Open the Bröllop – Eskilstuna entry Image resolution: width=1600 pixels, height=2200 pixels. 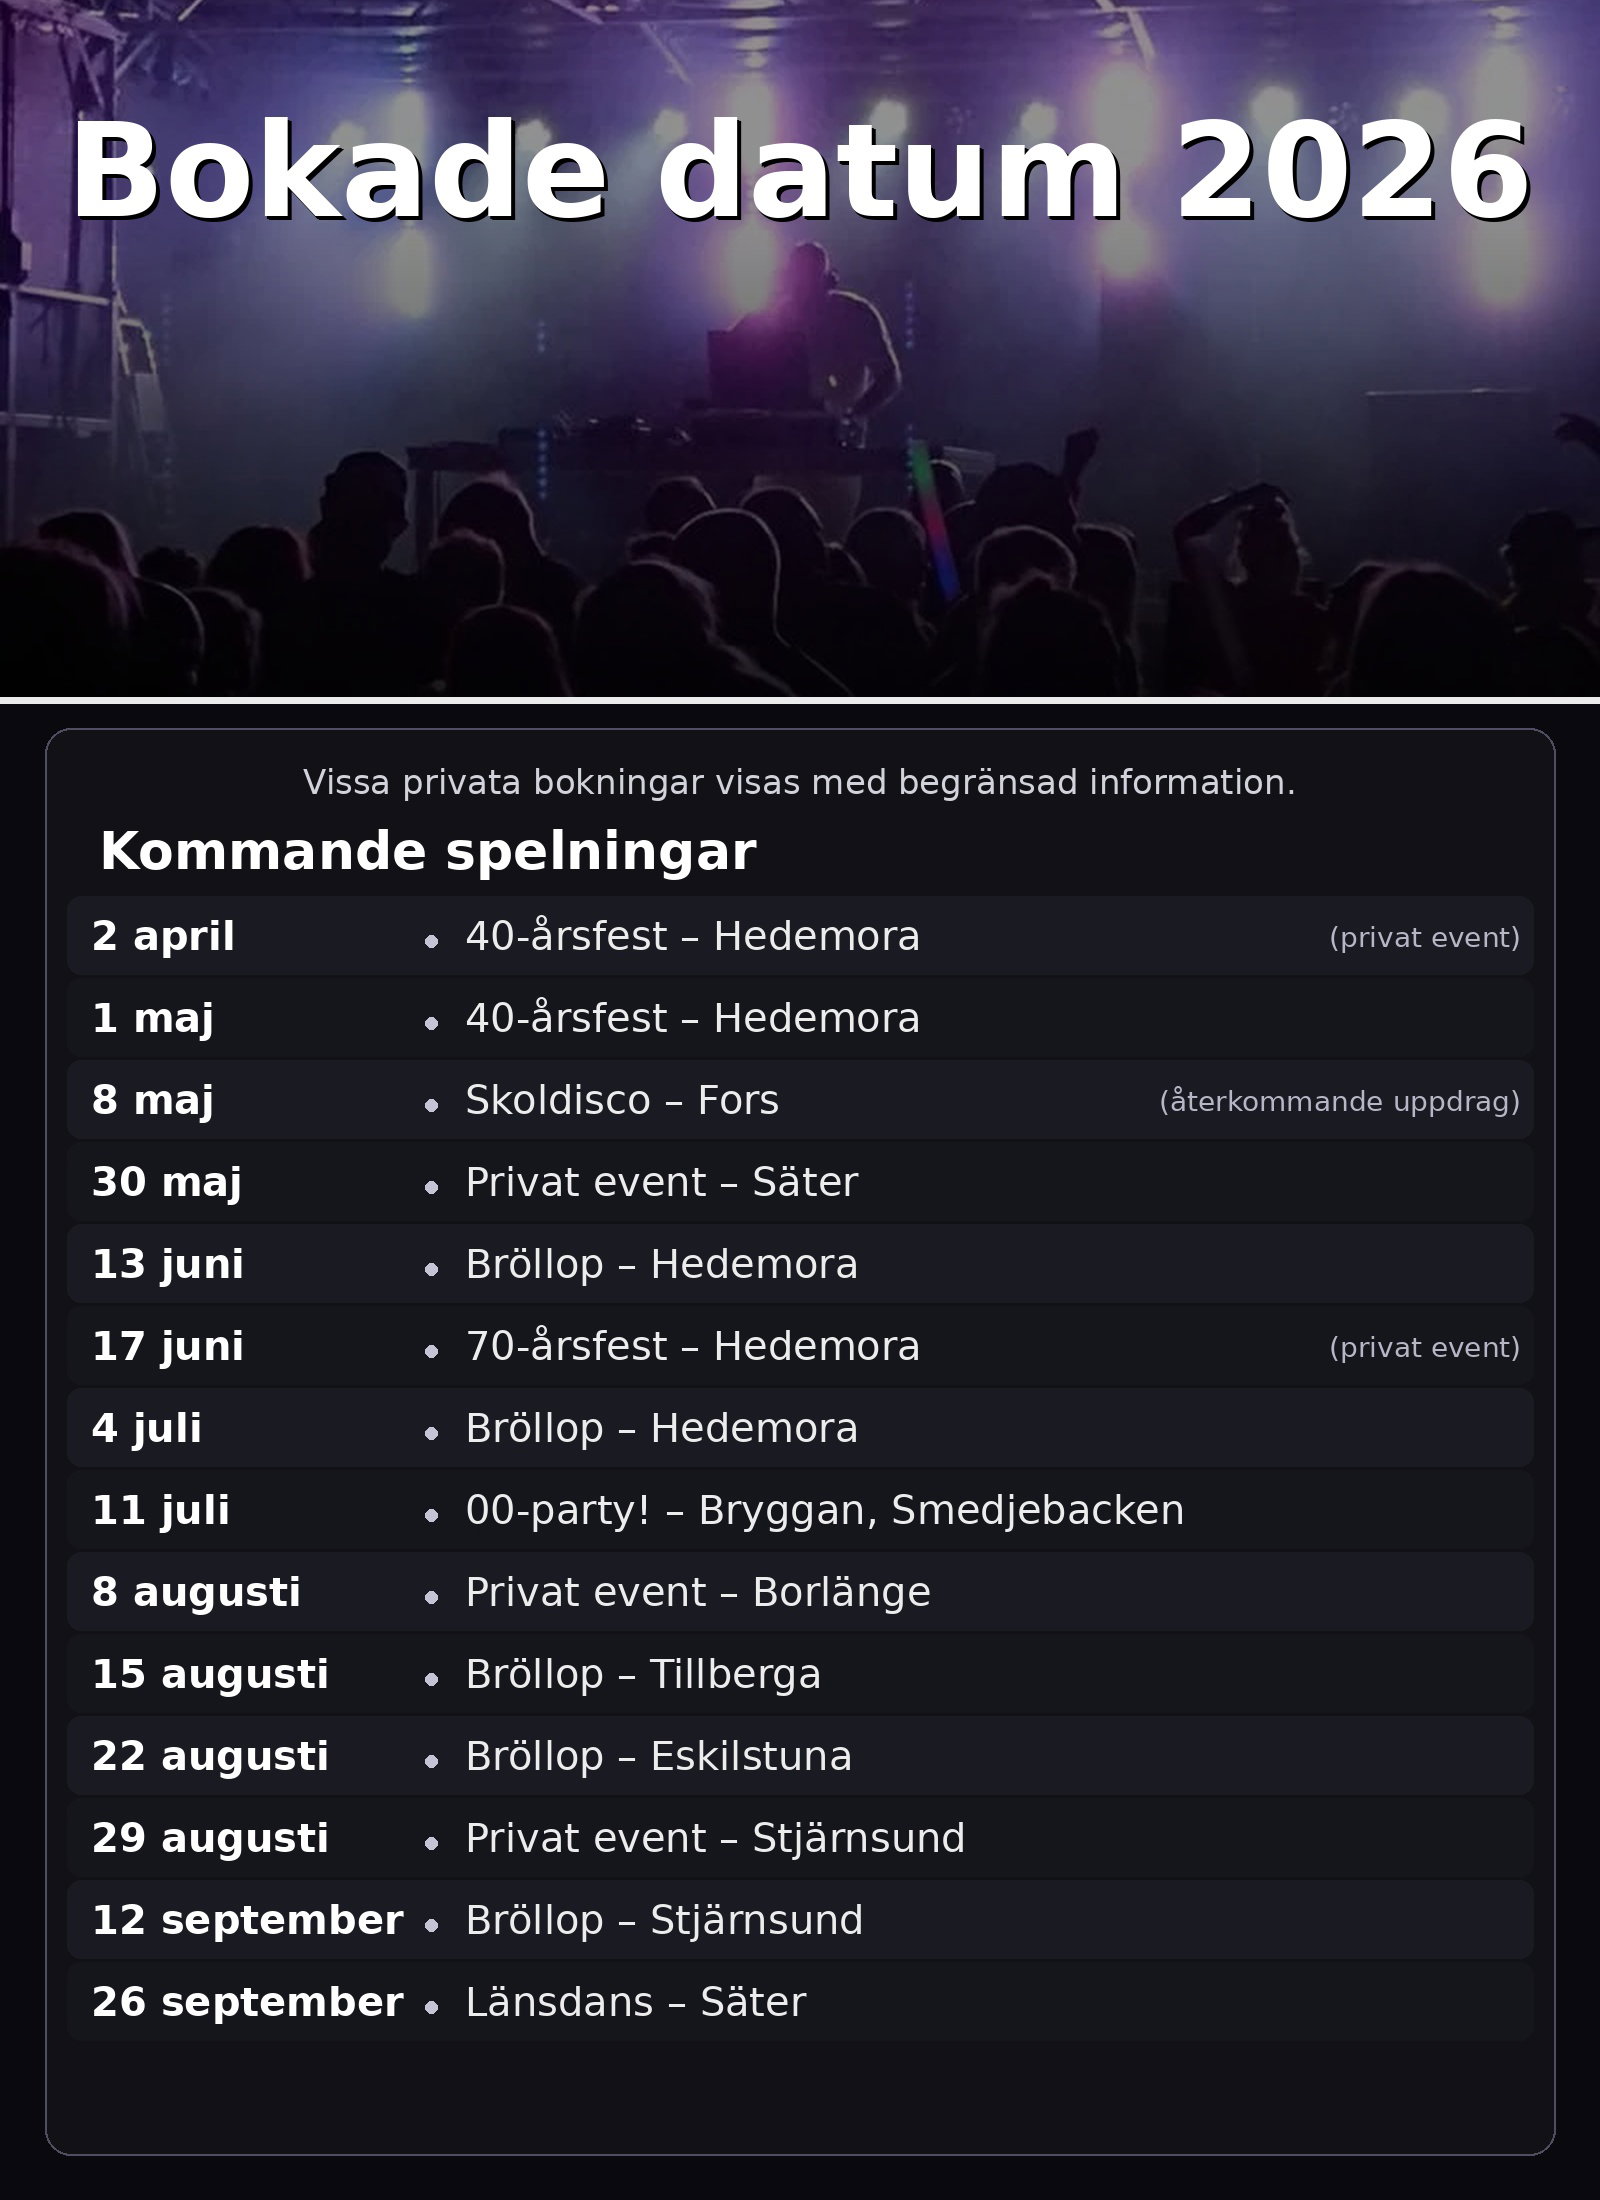(x=658, y=1757)
